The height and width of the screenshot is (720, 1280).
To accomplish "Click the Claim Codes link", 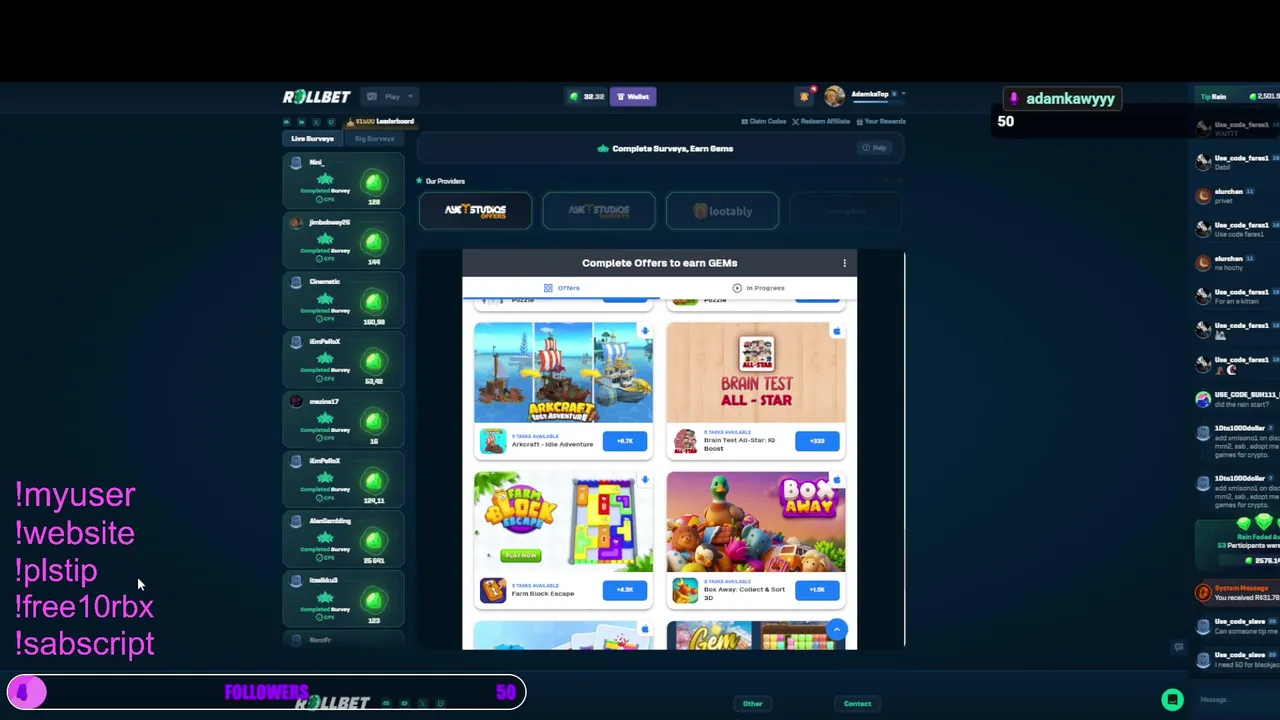I will 764,121.
